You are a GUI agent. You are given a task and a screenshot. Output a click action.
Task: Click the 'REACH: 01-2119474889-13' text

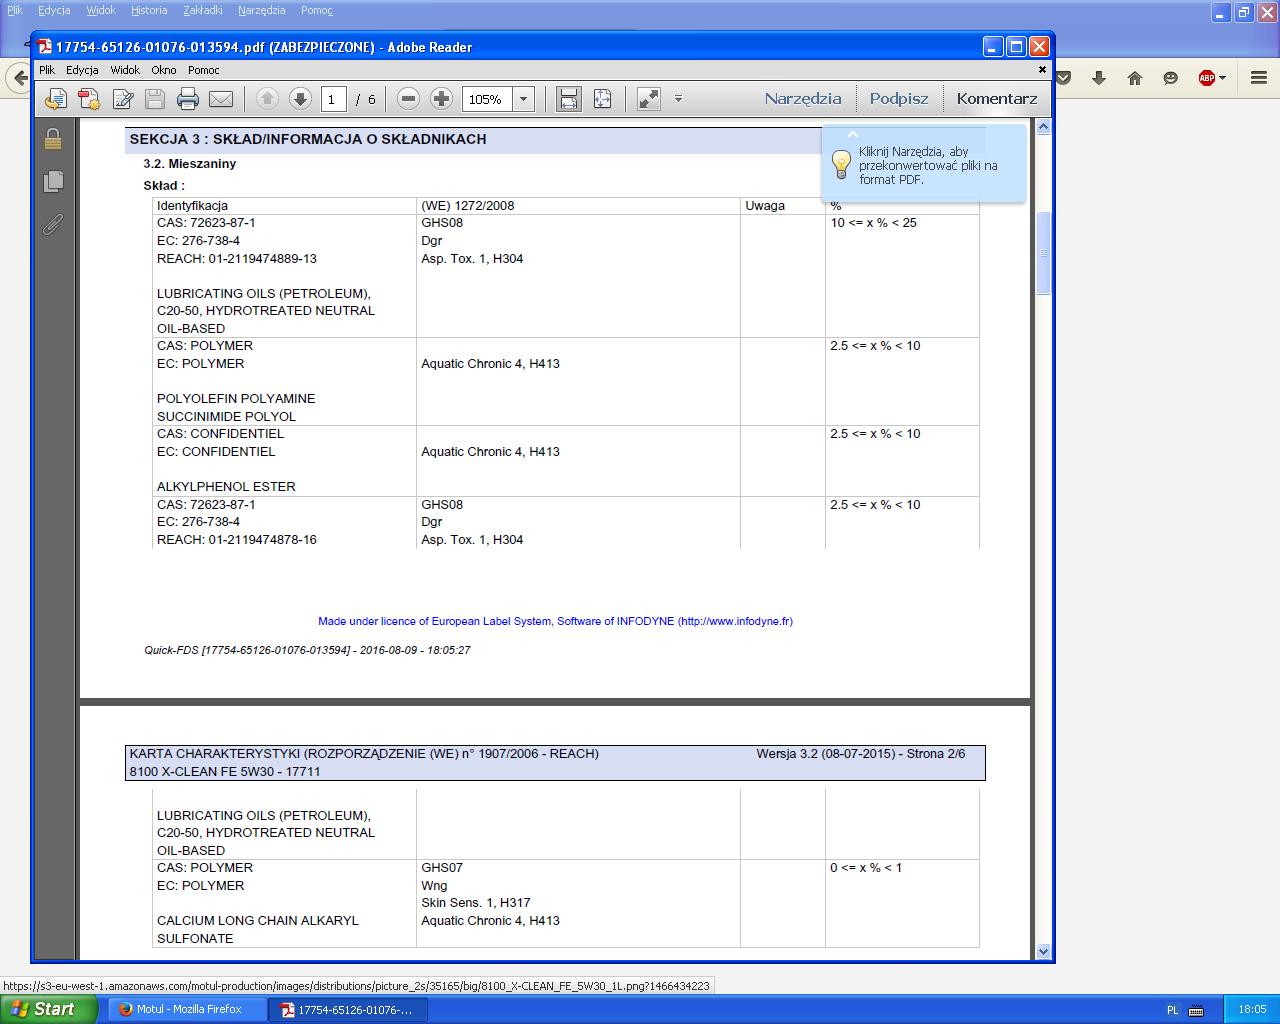coord(237,259)
